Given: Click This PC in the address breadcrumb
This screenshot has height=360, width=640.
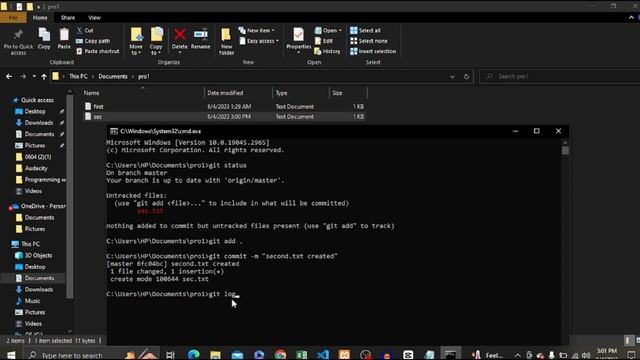Looking at the screenshot, I should click(78, 76).
